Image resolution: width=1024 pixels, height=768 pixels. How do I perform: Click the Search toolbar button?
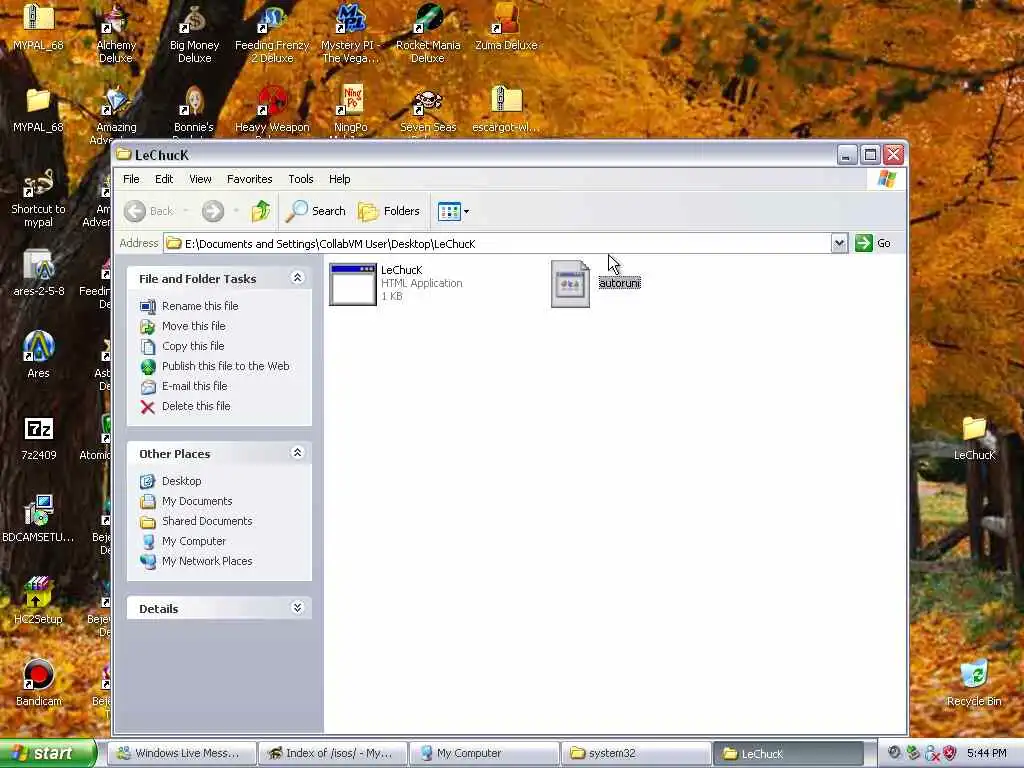(x=315, y=211)
